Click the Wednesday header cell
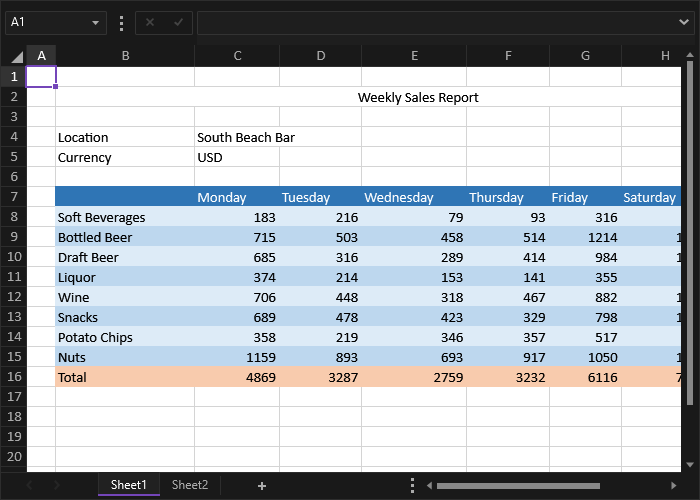Image resolution: width=700 pixels, height=500 pixels. click(414, 197)
